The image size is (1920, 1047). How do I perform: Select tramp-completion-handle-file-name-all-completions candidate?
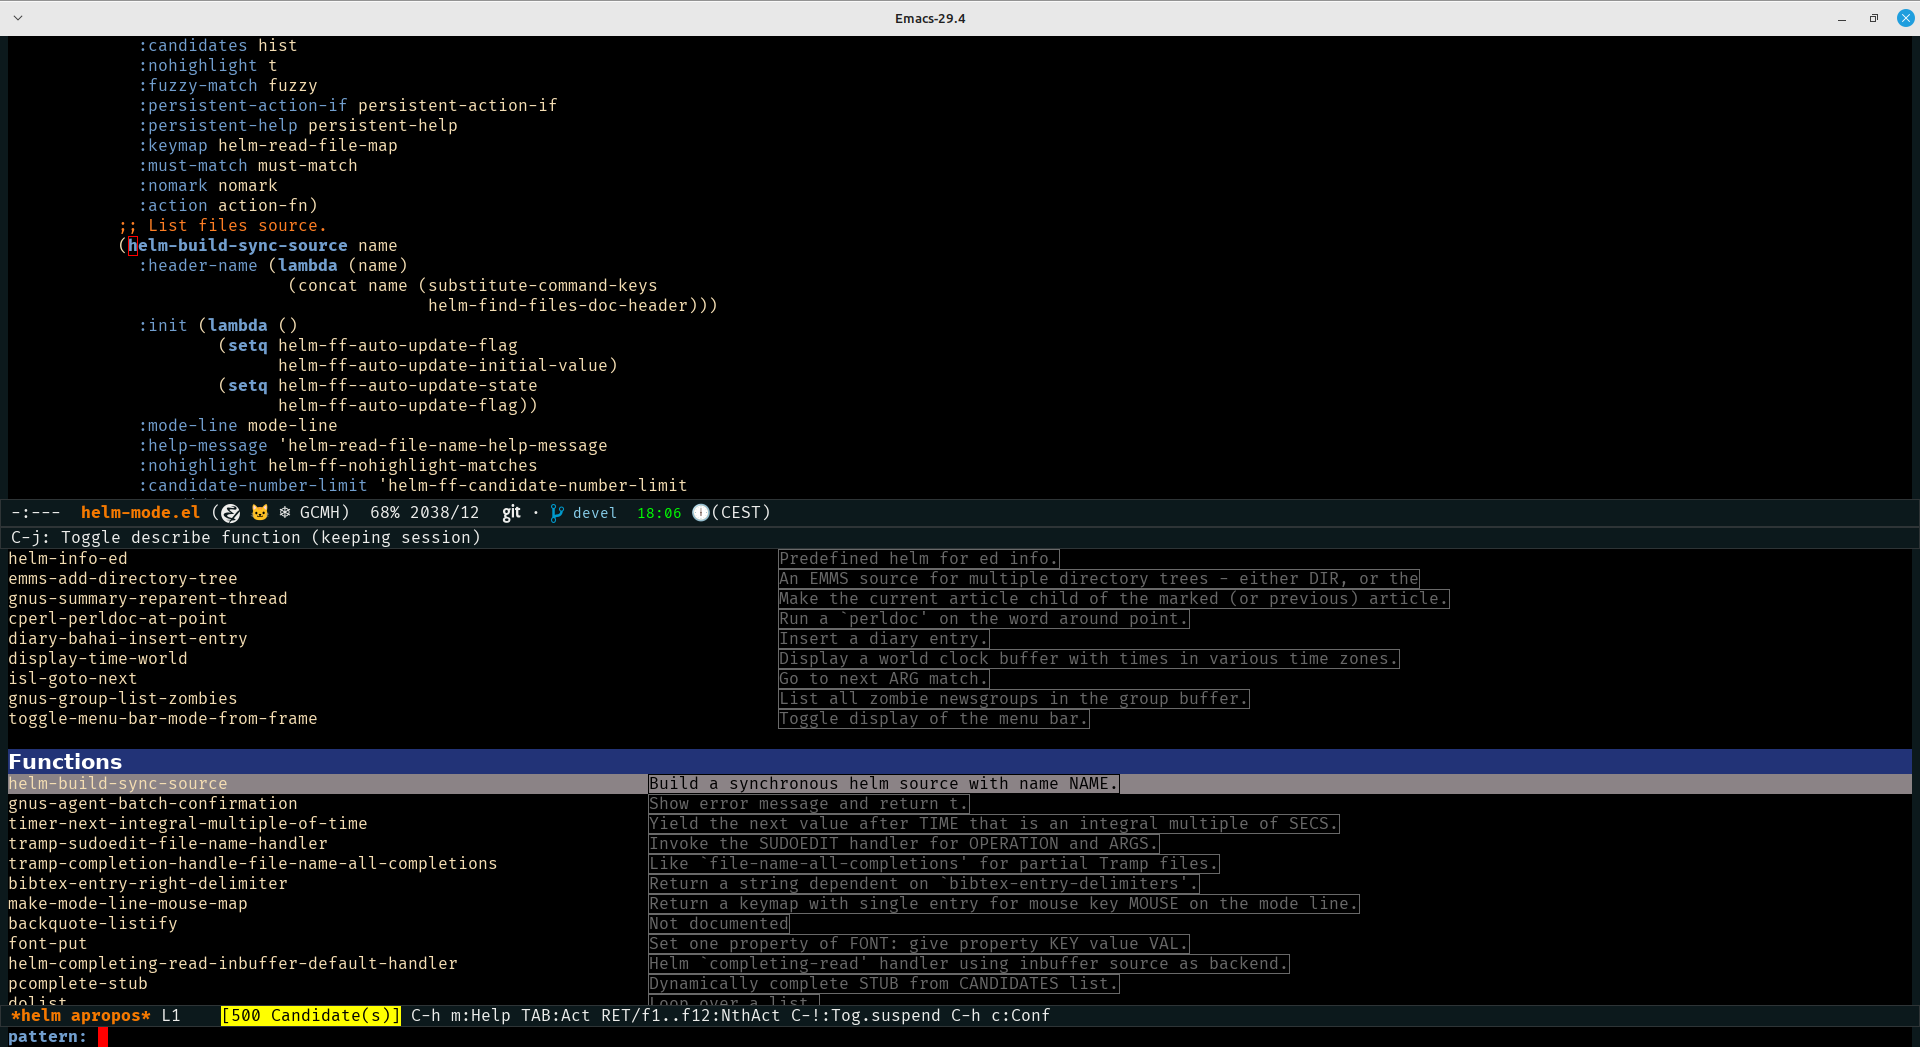pyautogui.click(x=253, y=864)
